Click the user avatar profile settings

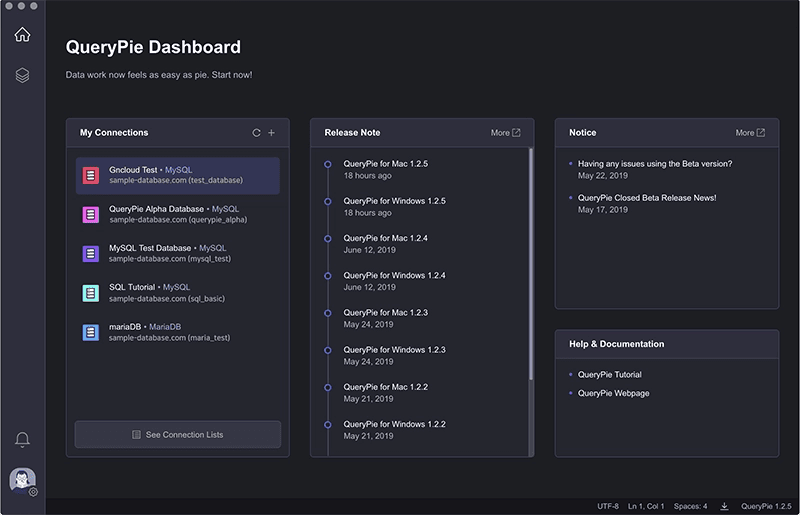click(x=22, y=481)
